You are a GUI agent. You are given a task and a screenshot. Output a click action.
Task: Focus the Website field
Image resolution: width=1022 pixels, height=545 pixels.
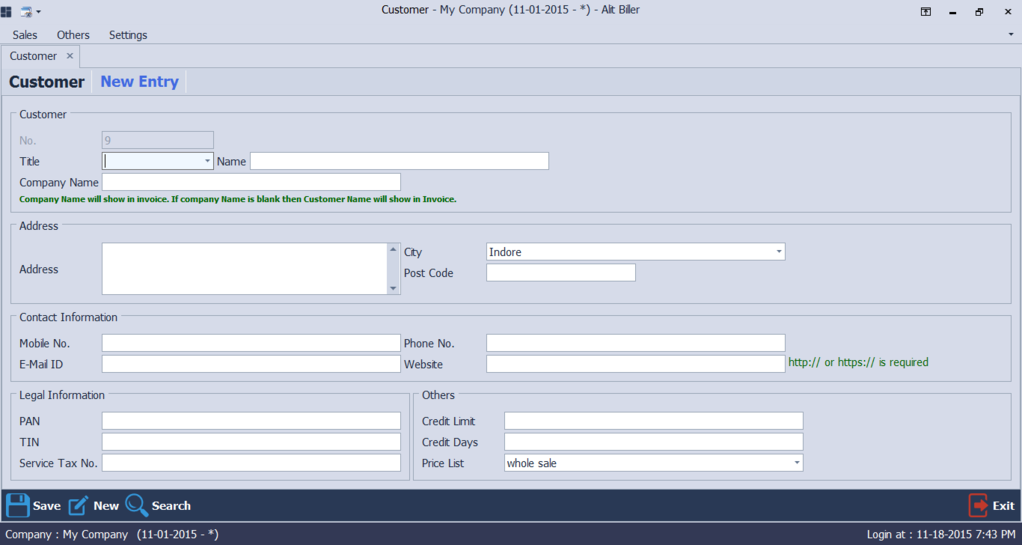pyautogui.click(x=635, y=364)
